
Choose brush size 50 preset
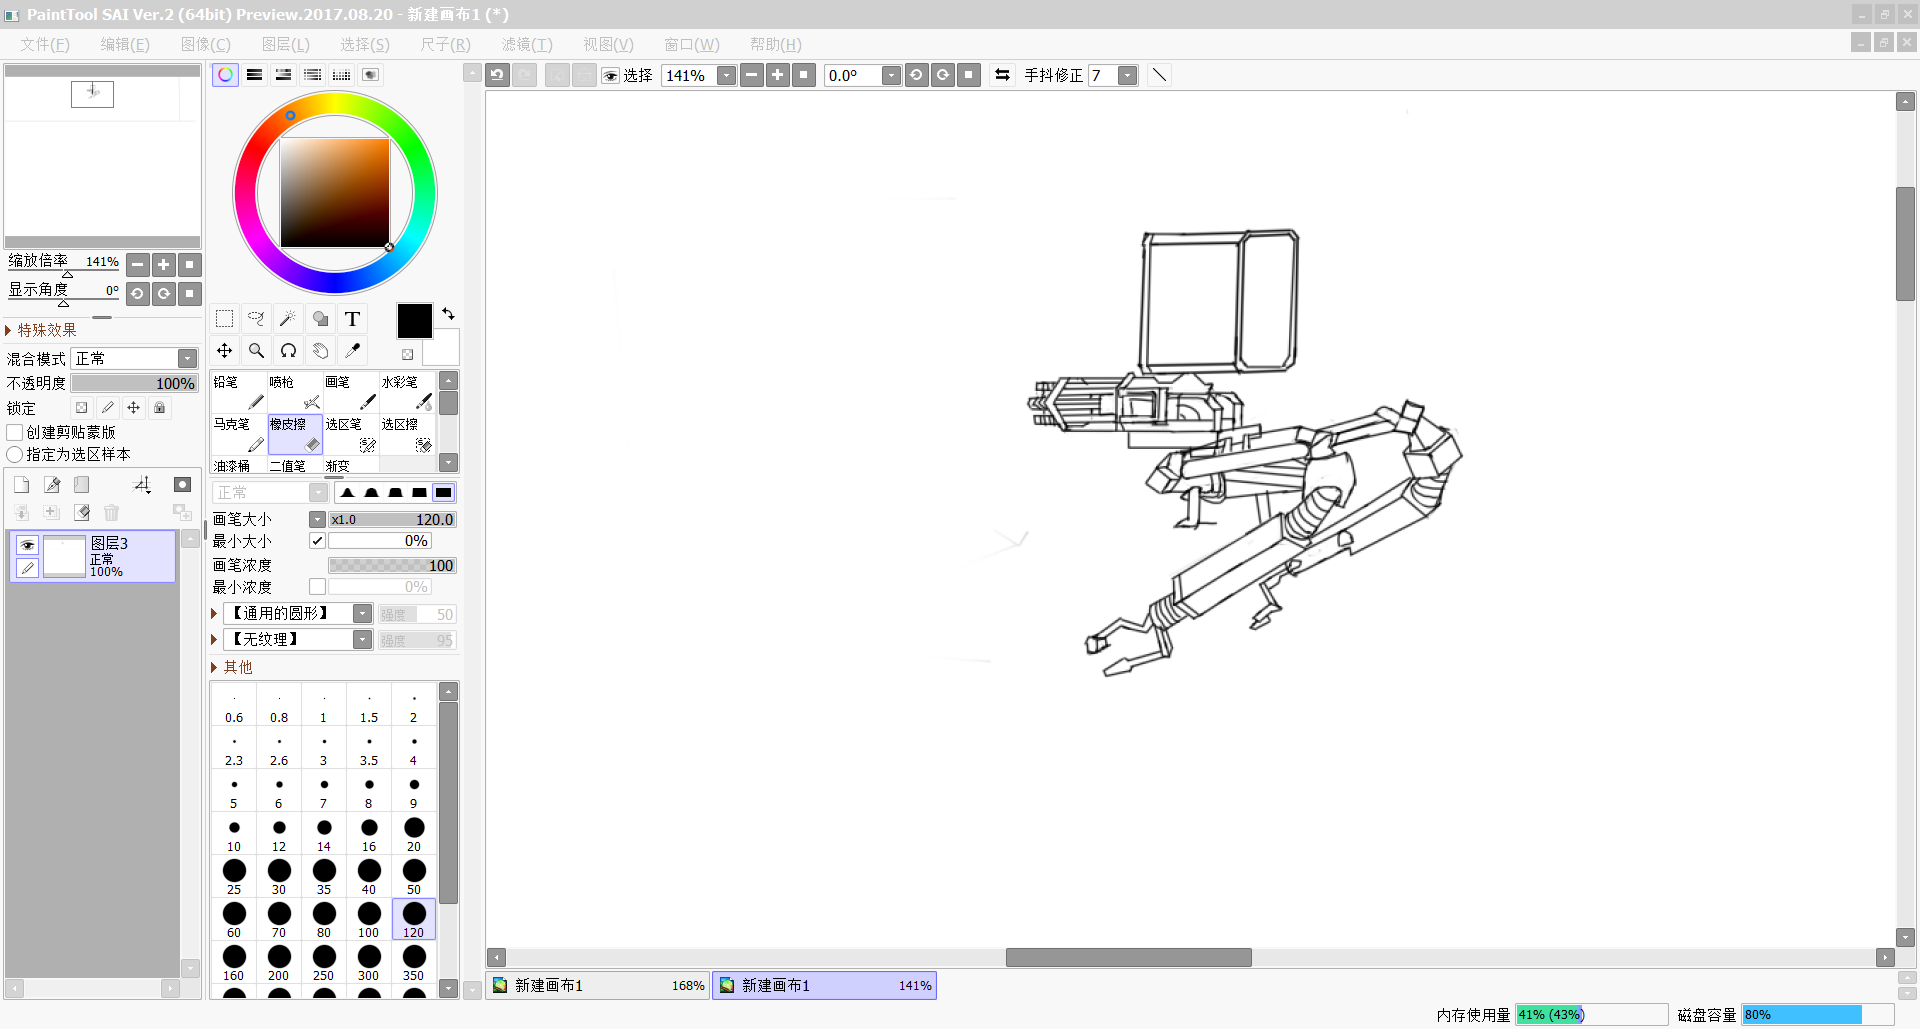(414, 876)
